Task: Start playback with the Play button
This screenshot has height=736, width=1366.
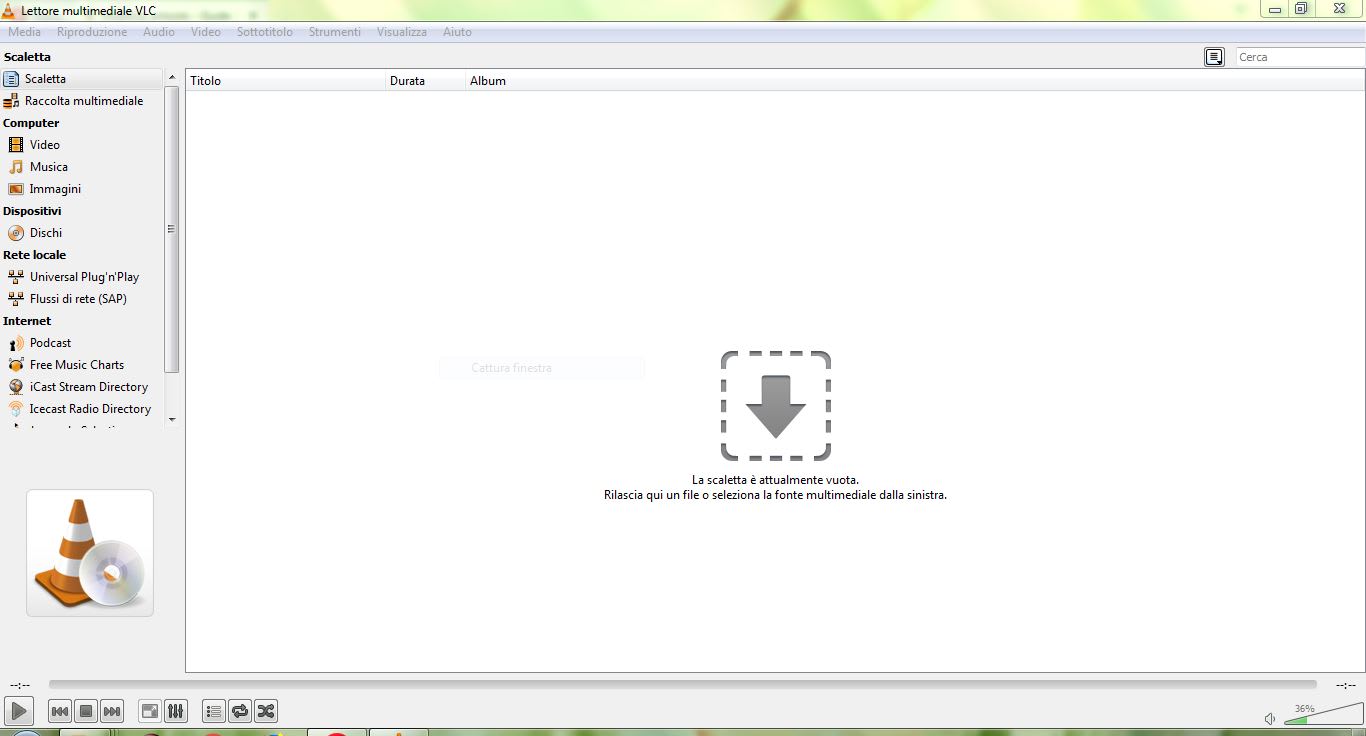Action: pos(19,711)
